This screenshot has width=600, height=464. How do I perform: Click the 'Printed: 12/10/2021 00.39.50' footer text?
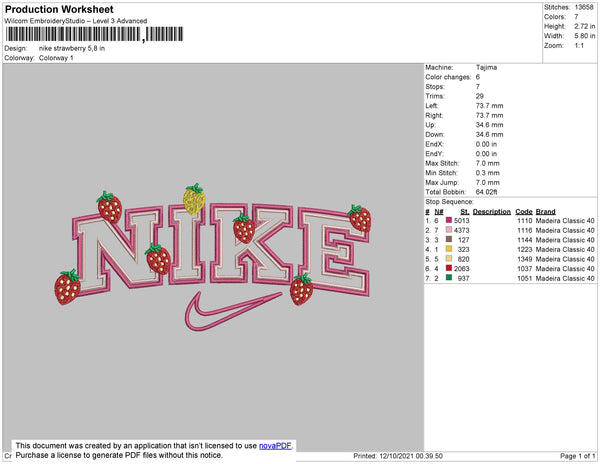click(398, 456)
